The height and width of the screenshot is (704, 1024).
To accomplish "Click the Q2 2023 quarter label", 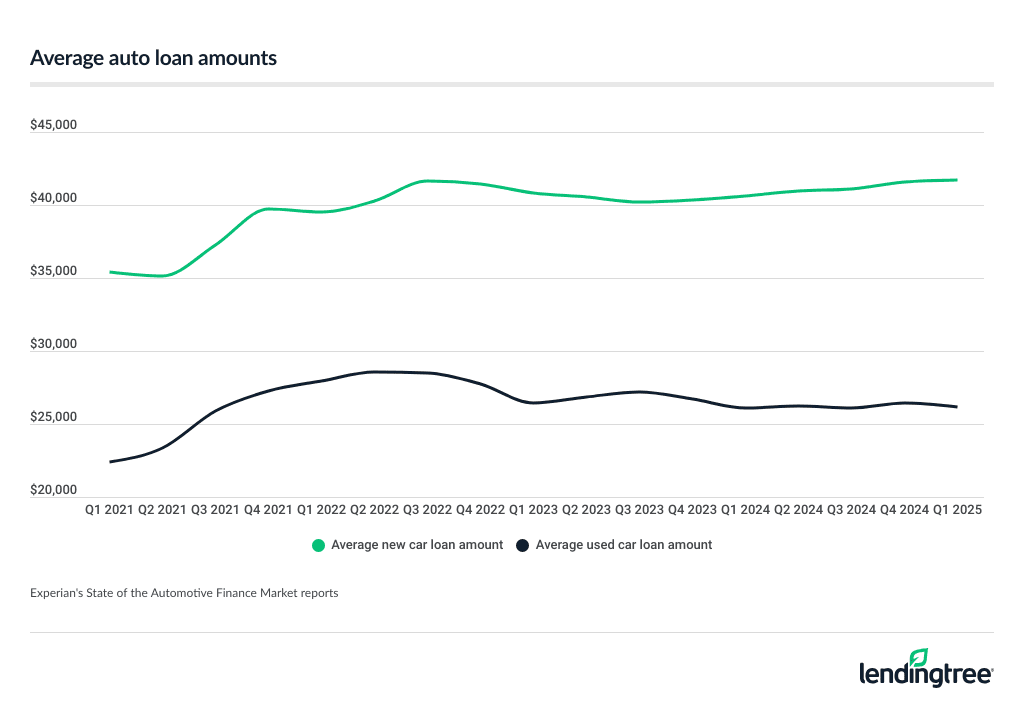I will pyautogui.click(x=586, y=509).
